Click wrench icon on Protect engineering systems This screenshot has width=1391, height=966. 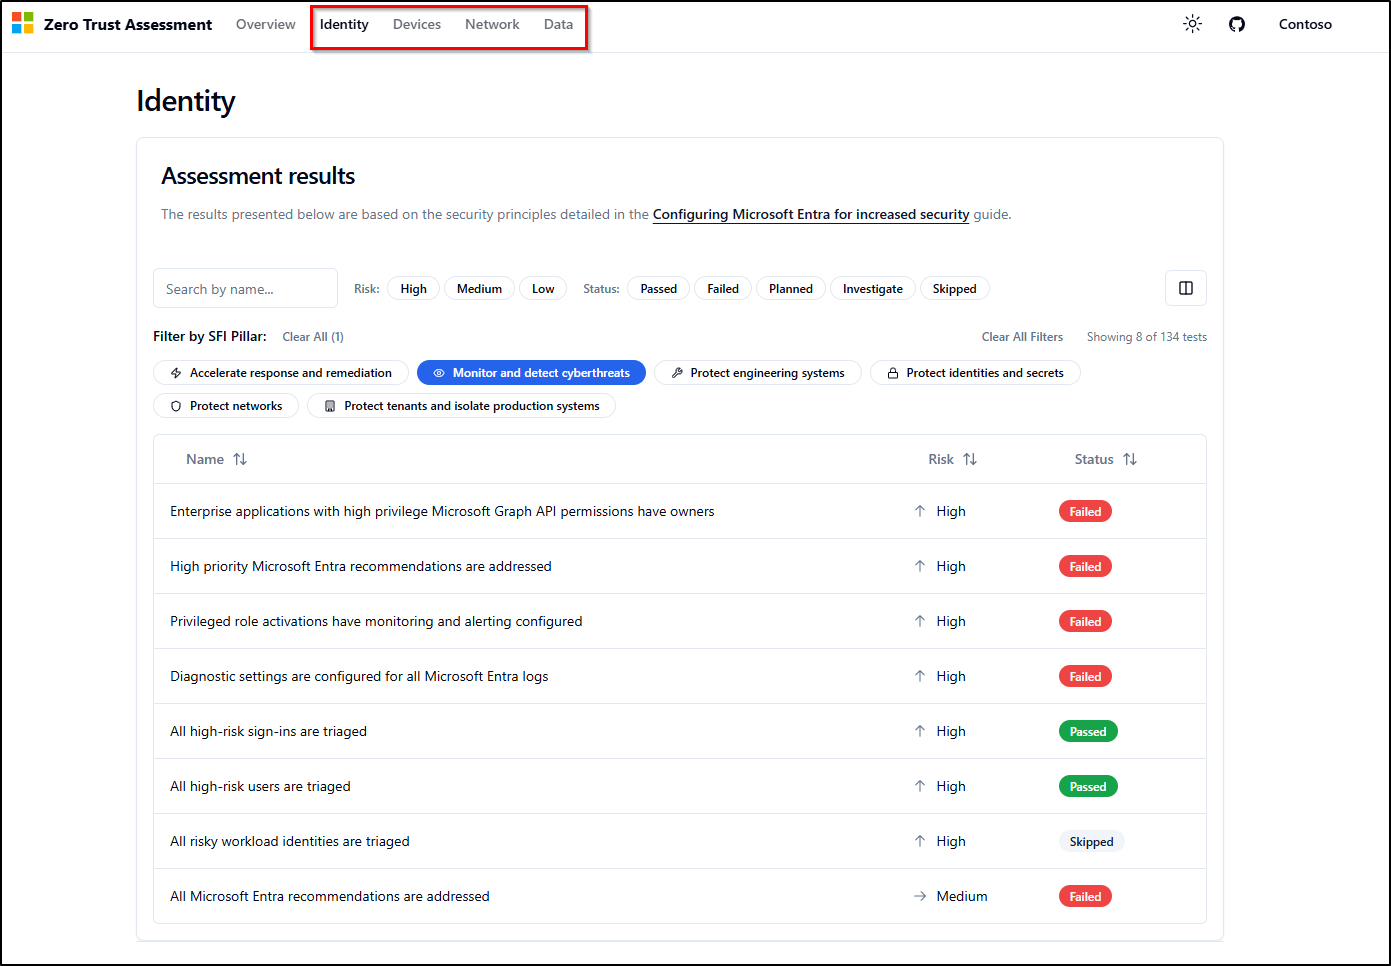[x=677, y=373]
